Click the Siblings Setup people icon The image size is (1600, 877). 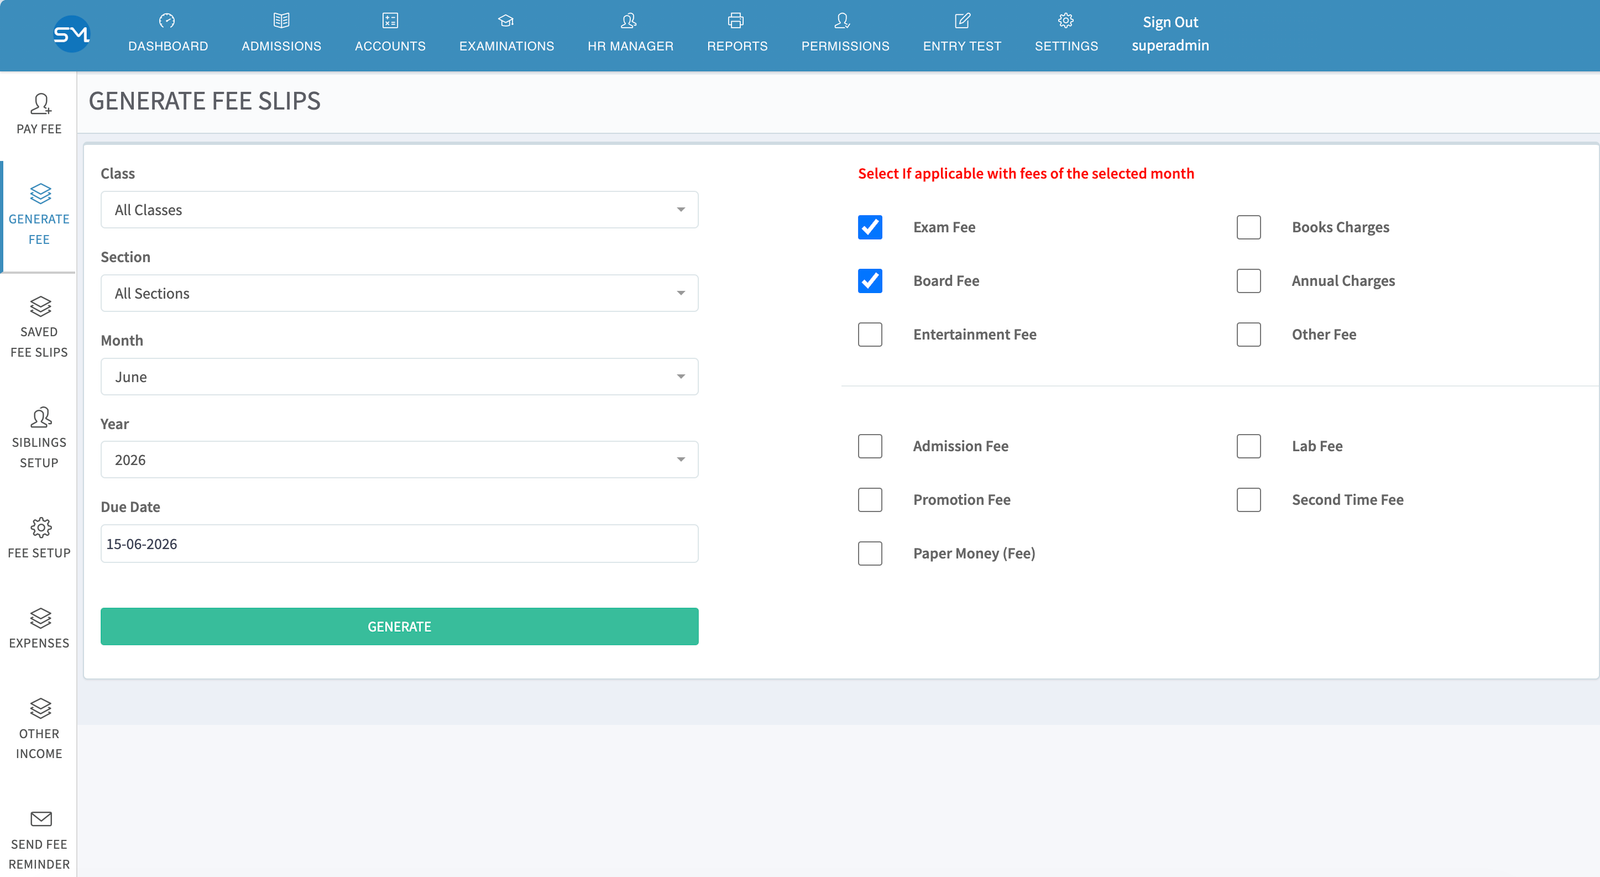[41, 417]
